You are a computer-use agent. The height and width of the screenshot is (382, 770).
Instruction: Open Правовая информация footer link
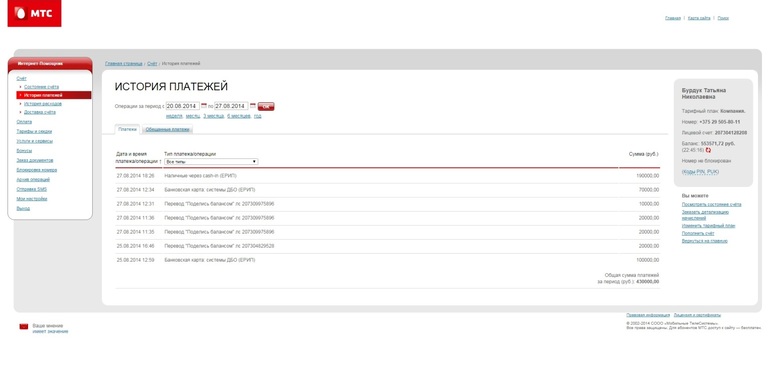coord(648,315)
